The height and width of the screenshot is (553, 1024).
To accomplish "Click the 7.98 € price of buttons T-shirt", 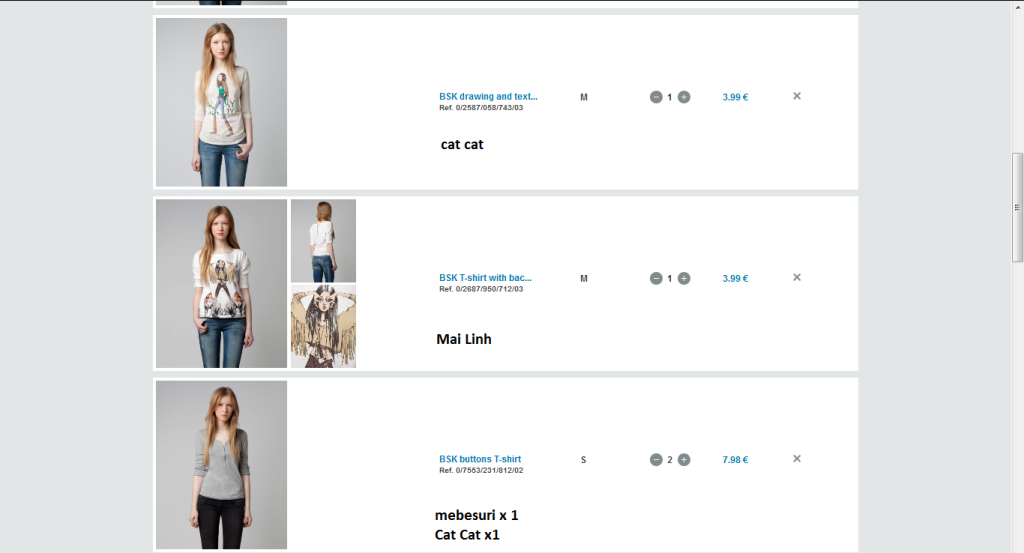I will coord(735,460).
